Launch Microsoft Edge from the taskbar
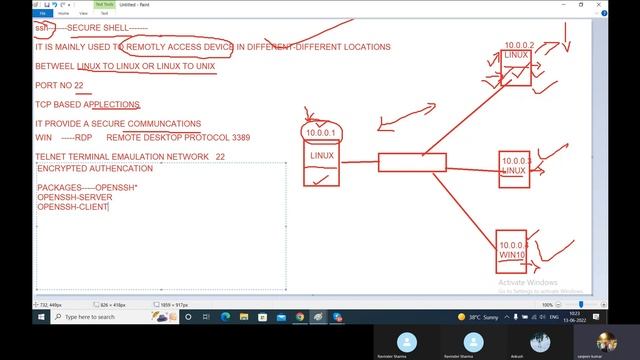 pos(225,317)
